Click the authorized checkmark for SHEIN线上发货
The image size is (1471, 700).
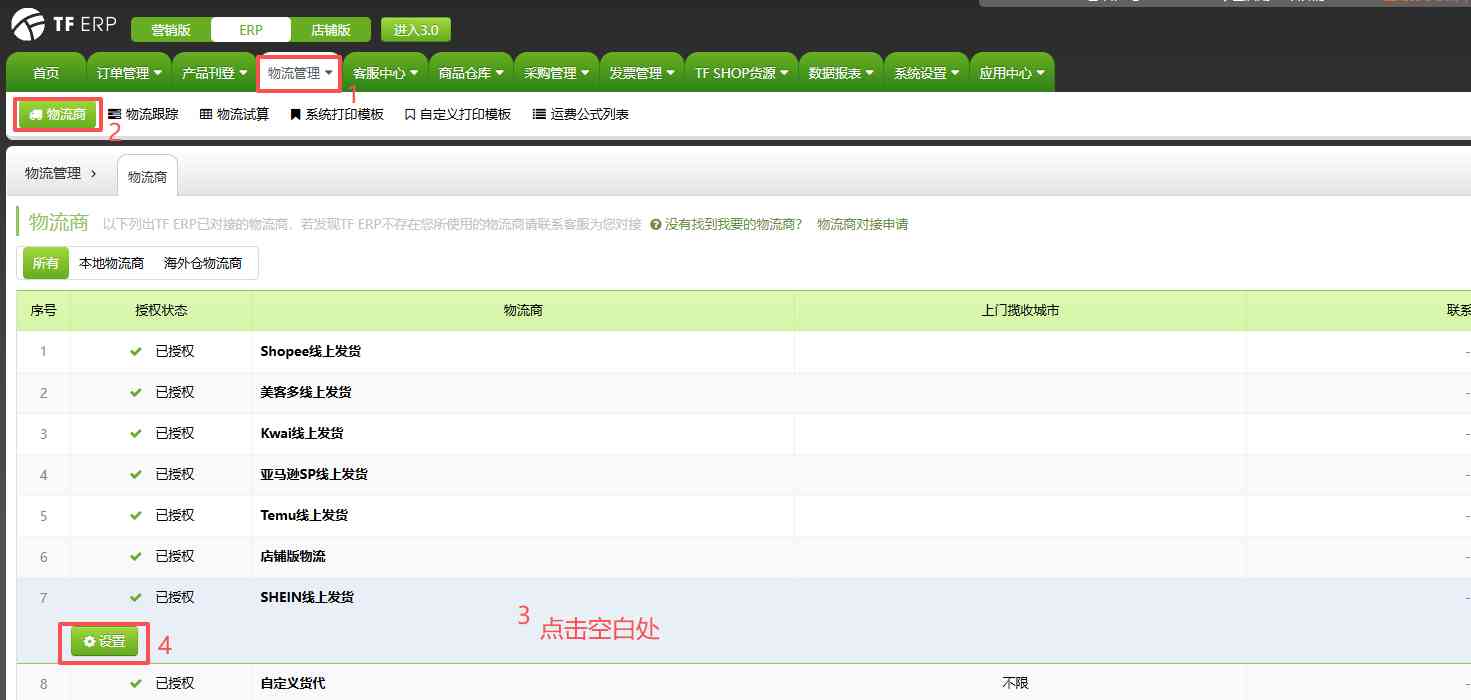tap(134, 597)
